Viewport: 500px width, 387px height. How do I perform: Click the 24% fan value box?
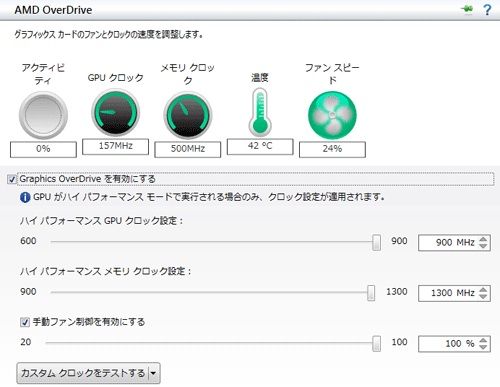tap(332, 149)
